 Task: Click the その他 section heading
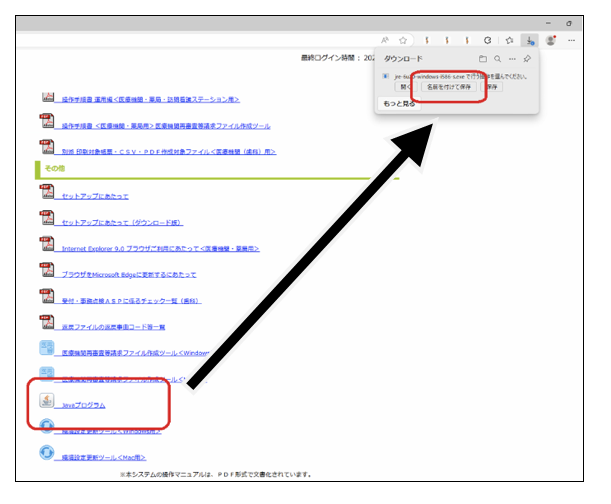(55, 168)
